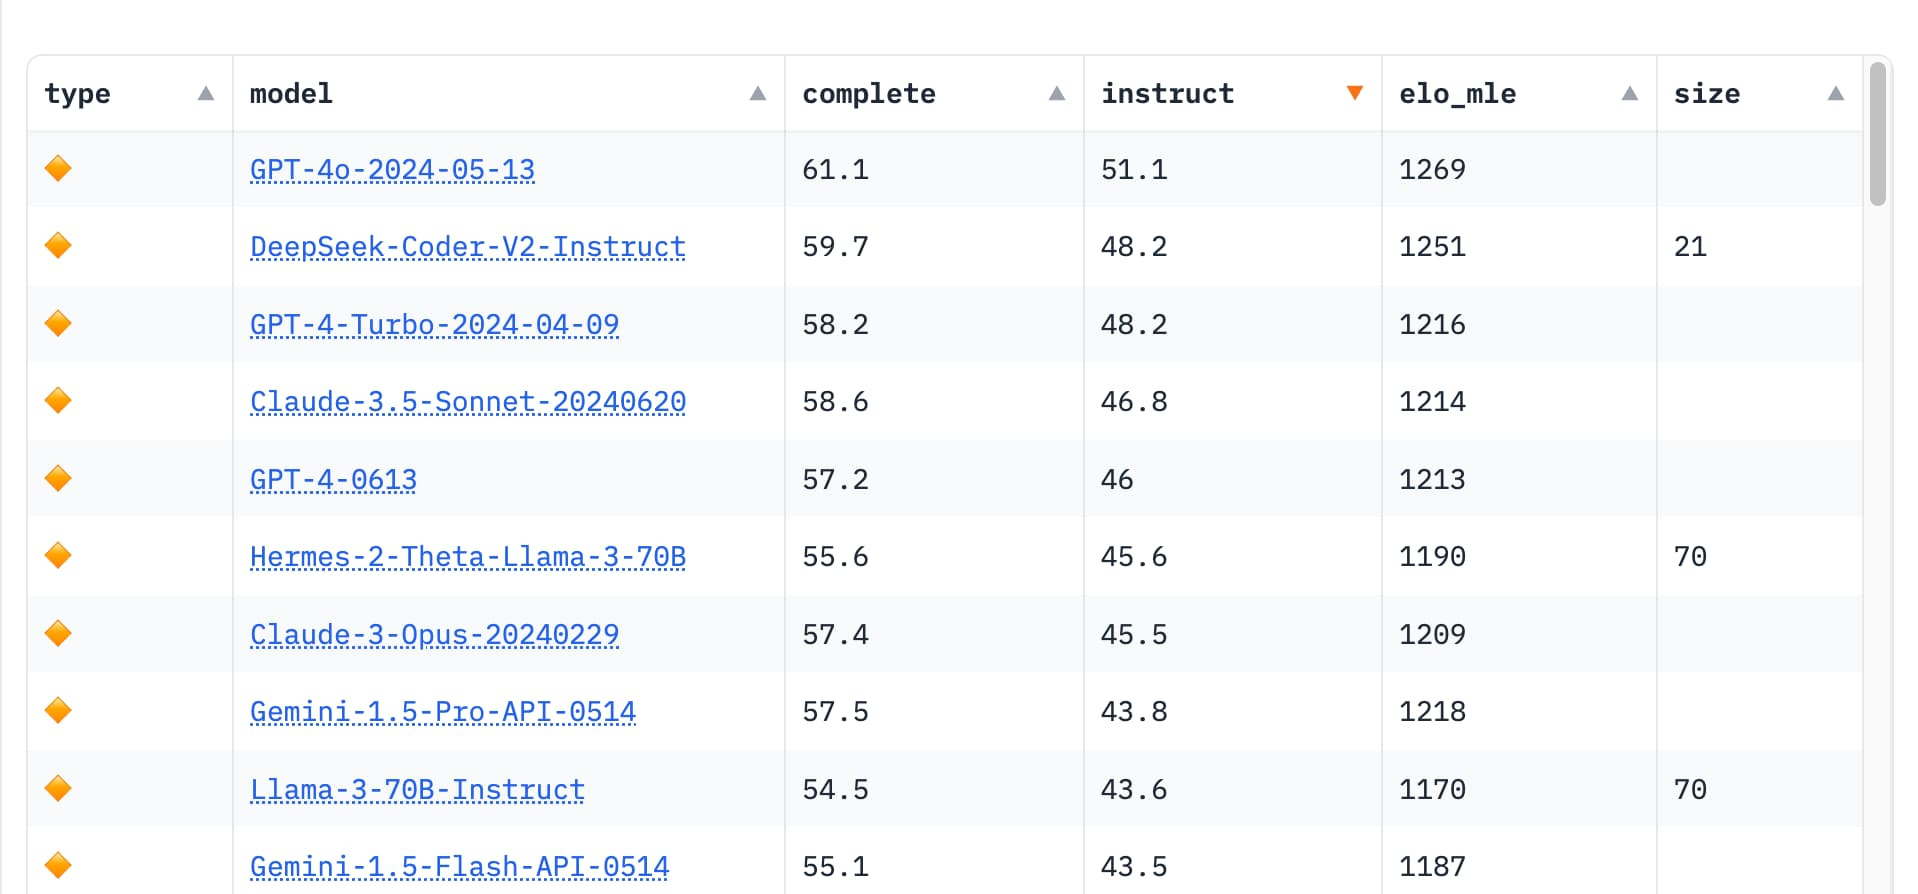This screenshot has height=894, width=1918.
Task: Click the table's vertical scrollbar thumb
Action: (x=1878, y=134)
